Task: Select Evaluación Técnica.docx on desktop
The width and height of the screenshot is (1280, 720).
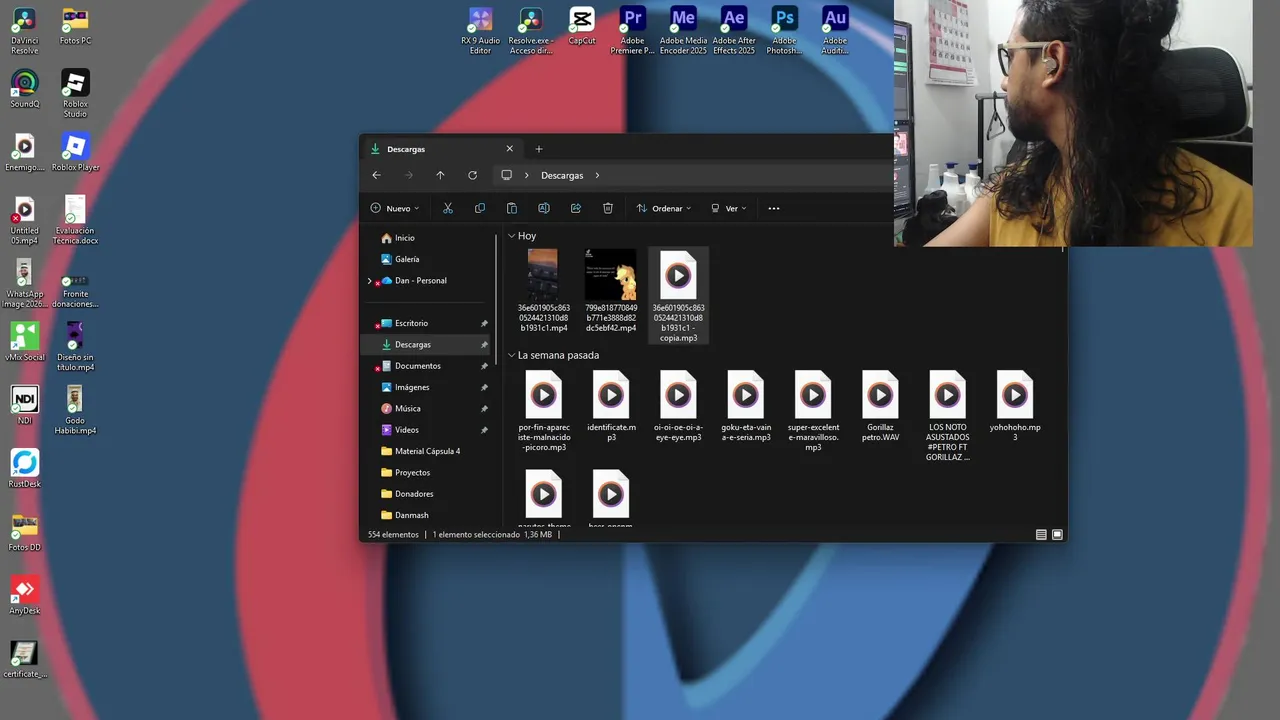Action: (x=75, y=220)
